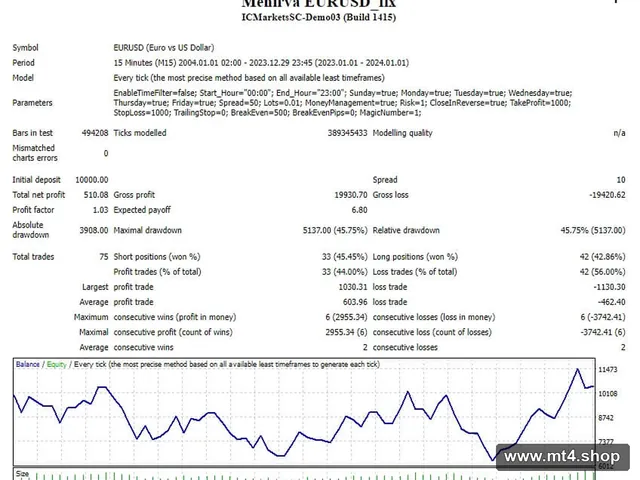Click the 'Ticks modelled' label
The width and height of the screenshot is (640, 480).
click(140, 133)
